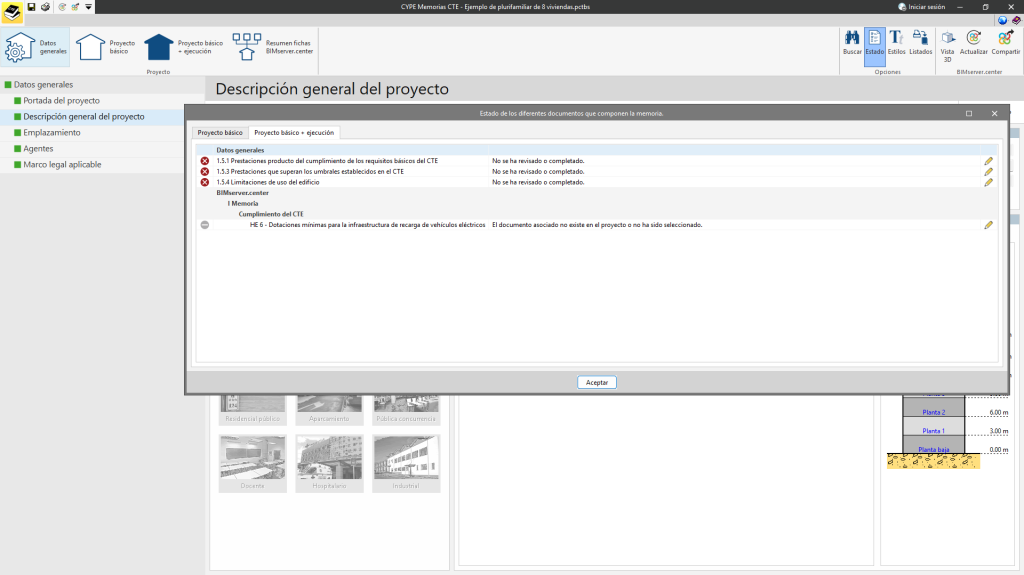Select the Industrial building type thumbnail

point(406,463)
